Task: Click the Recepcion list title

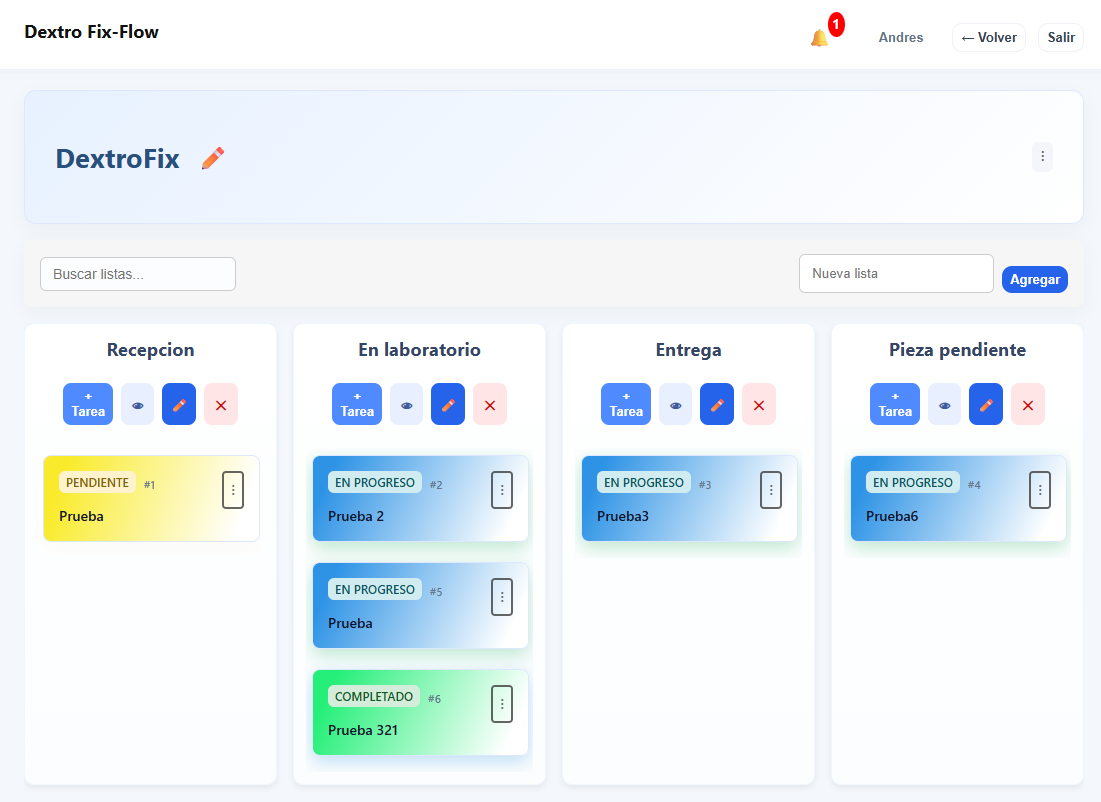Action: coord(150,350)
